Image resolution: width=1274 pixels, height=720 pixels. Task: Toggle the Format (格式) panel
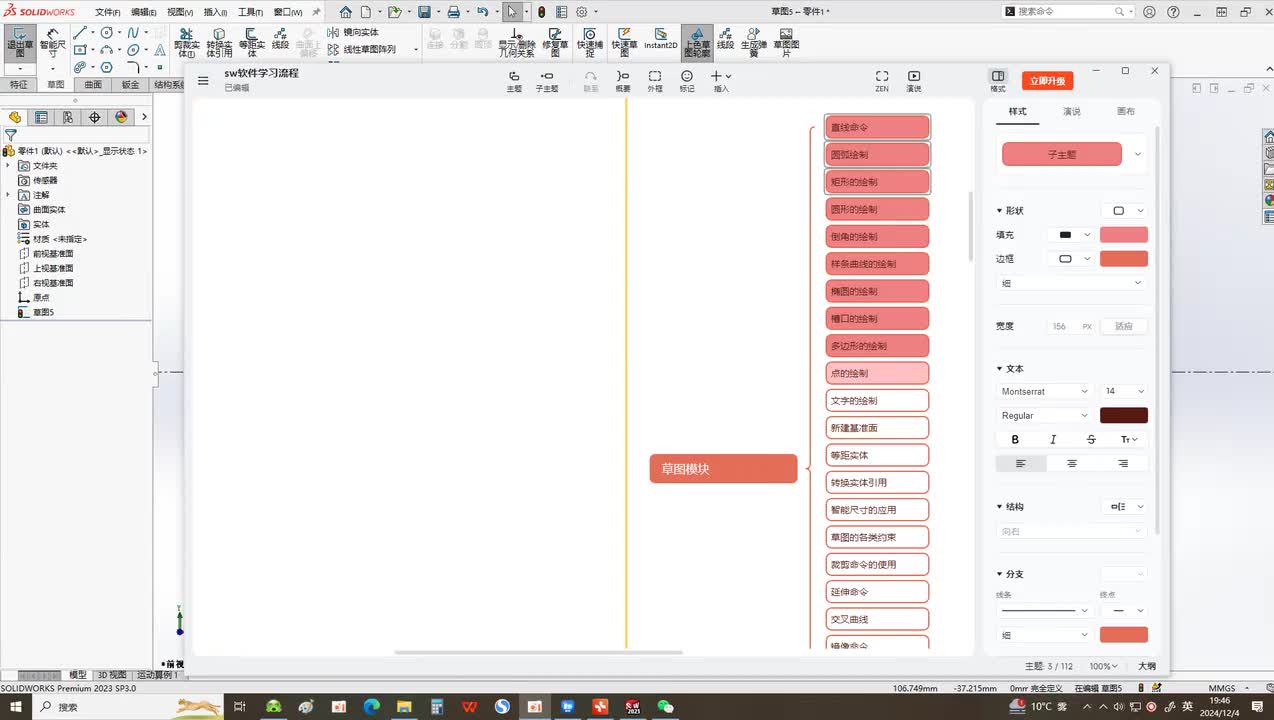(x=998, y=81)
